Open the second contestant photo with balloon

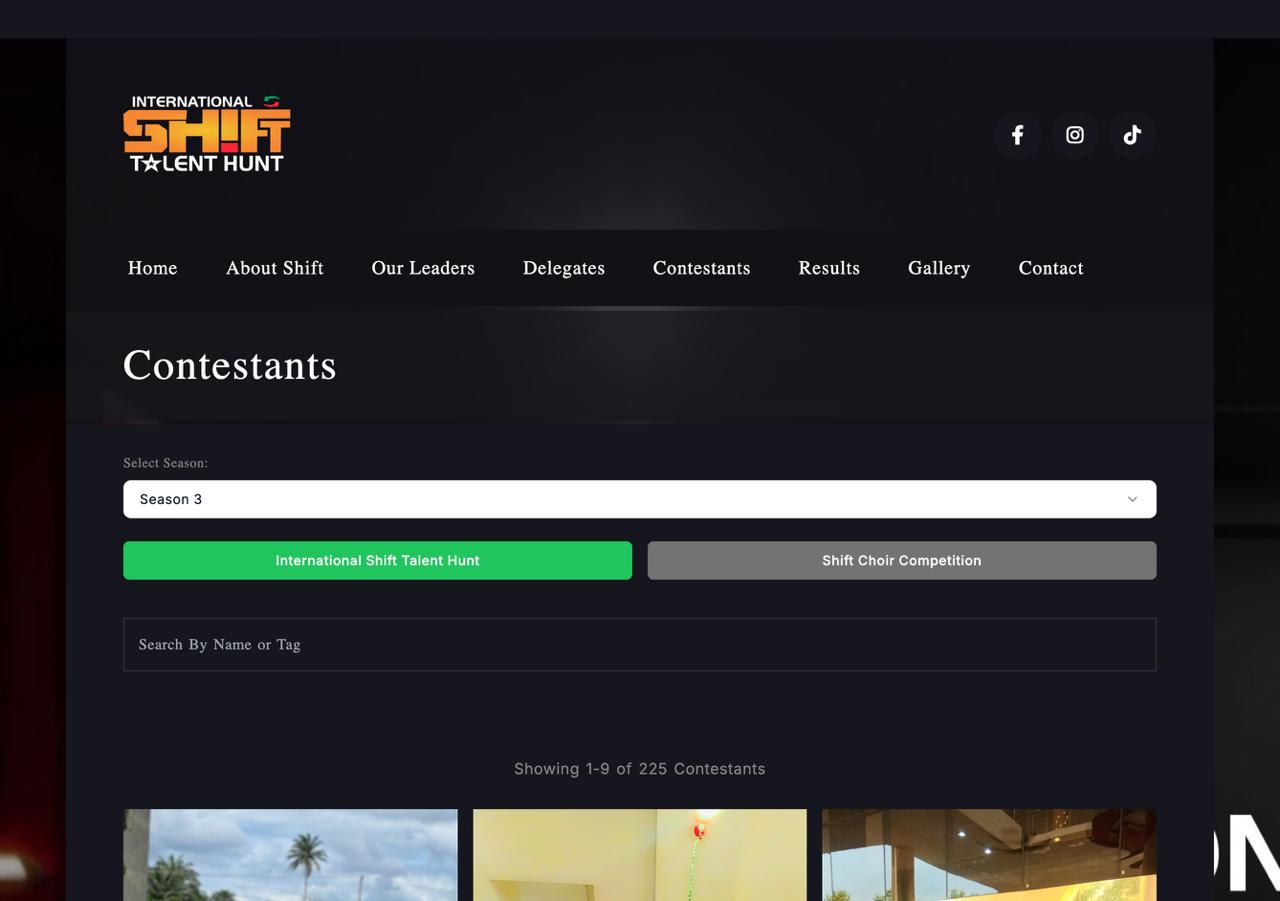point(639,855)
